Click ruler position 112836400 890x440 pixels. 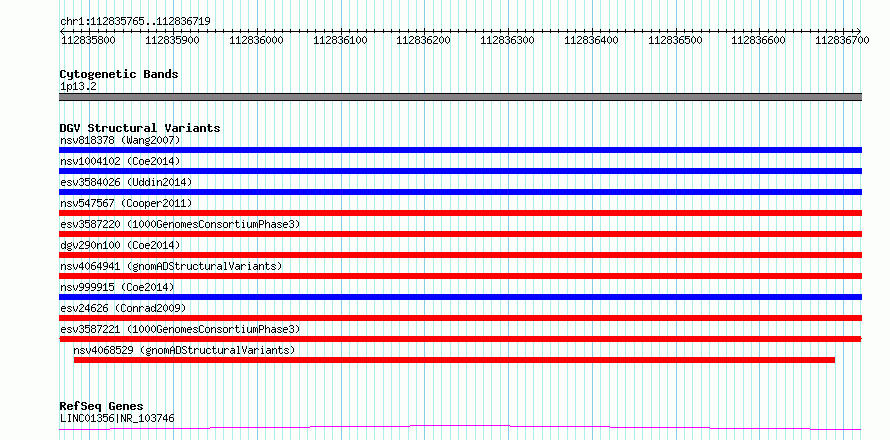pos(591,40)
